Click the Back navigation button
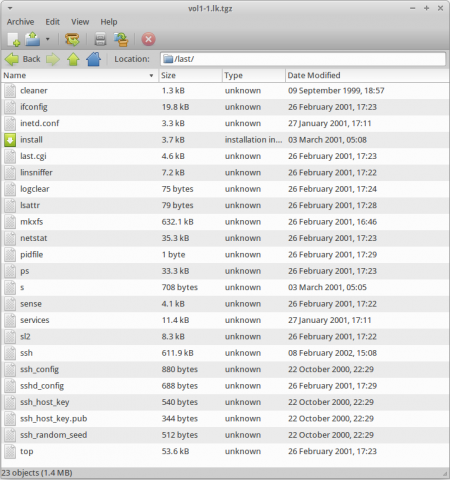Viewport: 450px width, 480px height. click(23, 59)
